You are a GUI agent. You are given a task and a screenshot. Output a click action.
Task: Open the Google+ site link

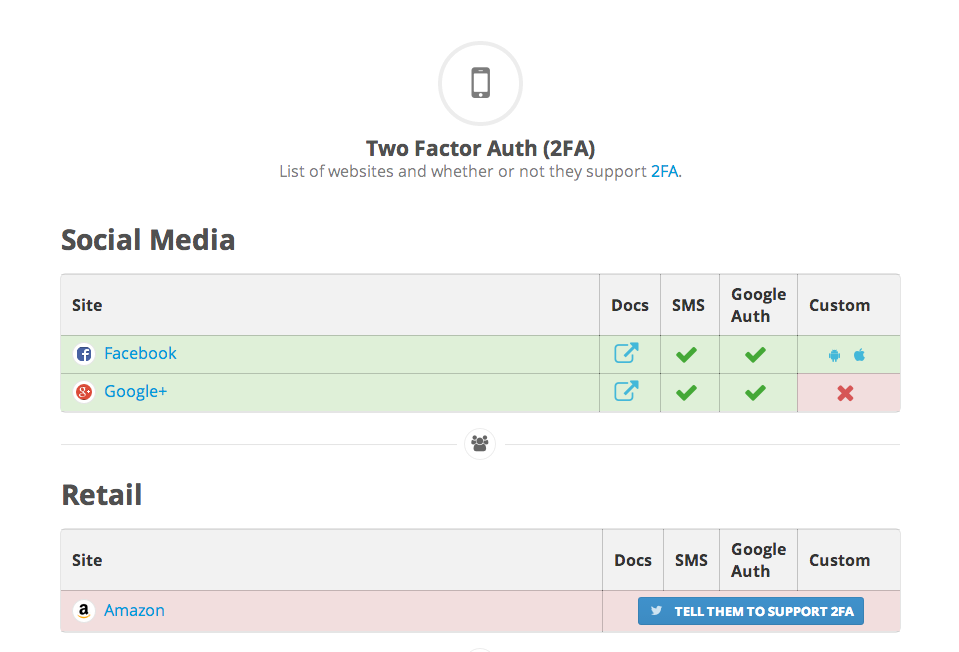(x=135, y=391)
